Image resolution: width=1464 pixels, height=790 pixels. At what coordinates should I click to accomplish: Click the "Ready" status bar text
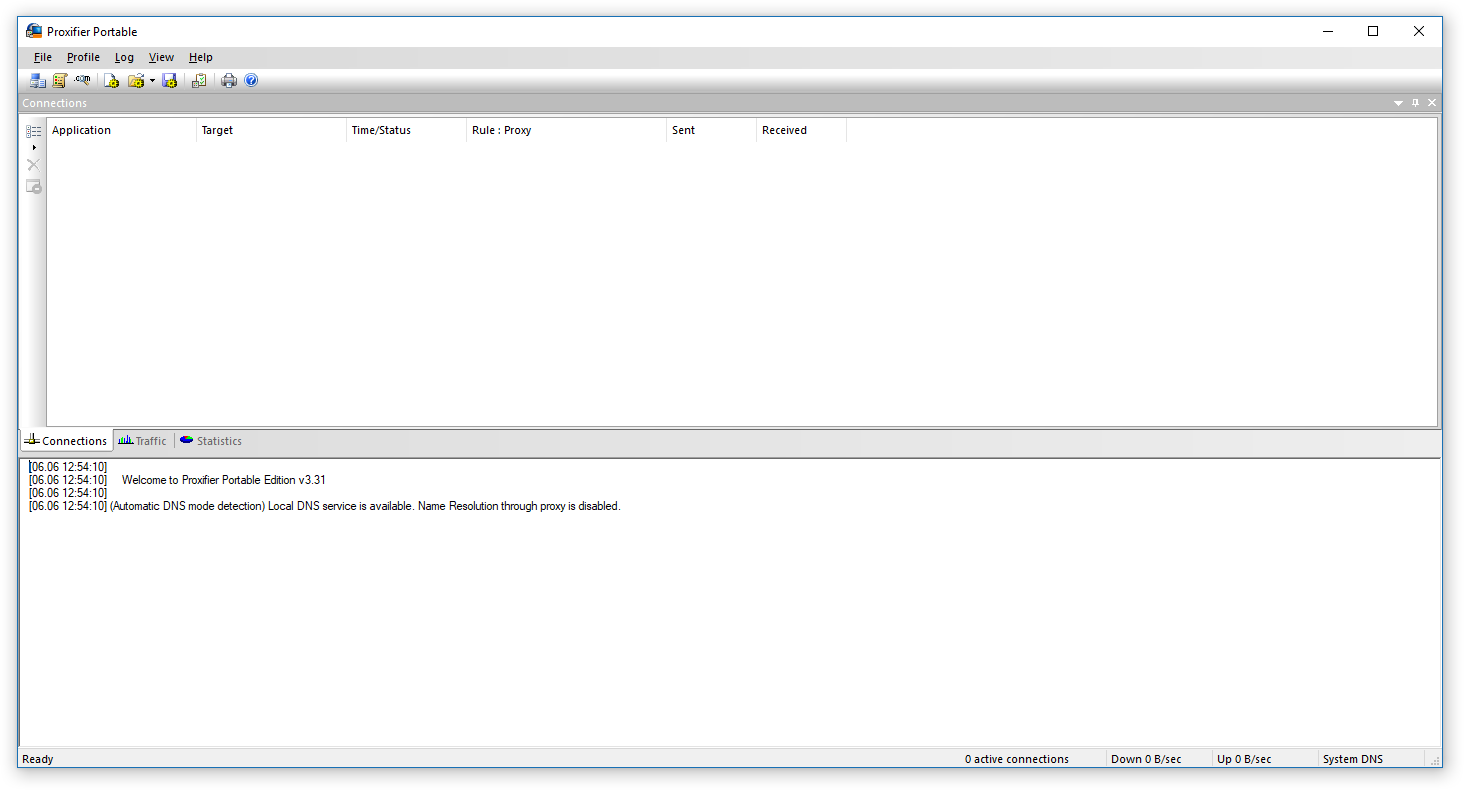click(x=38, y=759)
